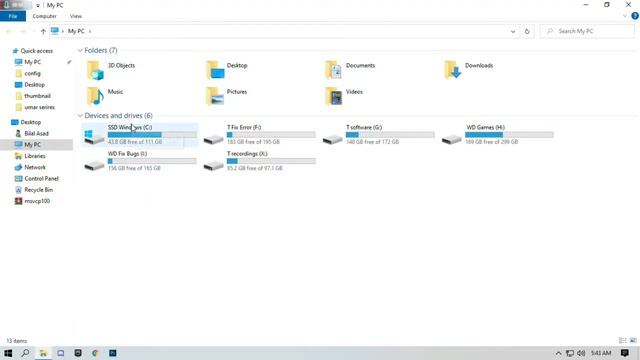The width and height of the screenshot is (640, 360).
Task: Open config folder in navigation pane
Action: pyautogui.click(x=32, y=73)
